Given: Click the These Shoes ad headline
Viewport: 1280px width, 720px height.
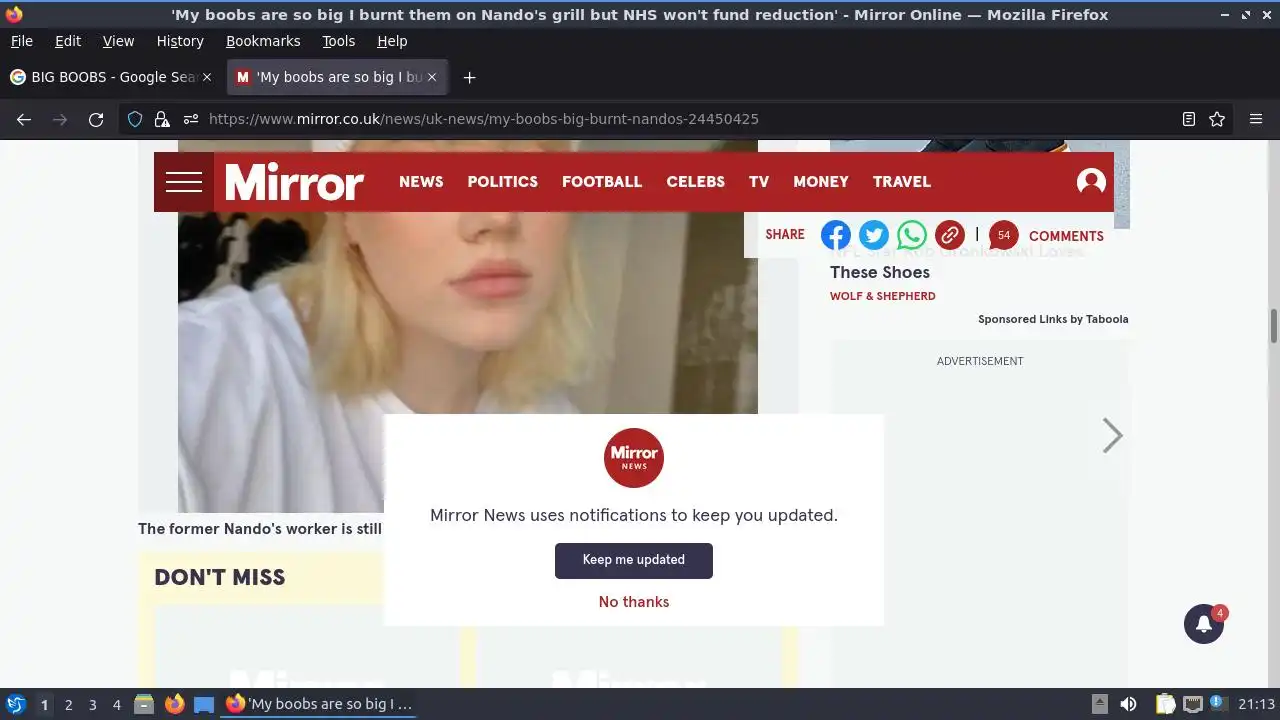Looking at the screenshot, I should click(x=880, y=272).
